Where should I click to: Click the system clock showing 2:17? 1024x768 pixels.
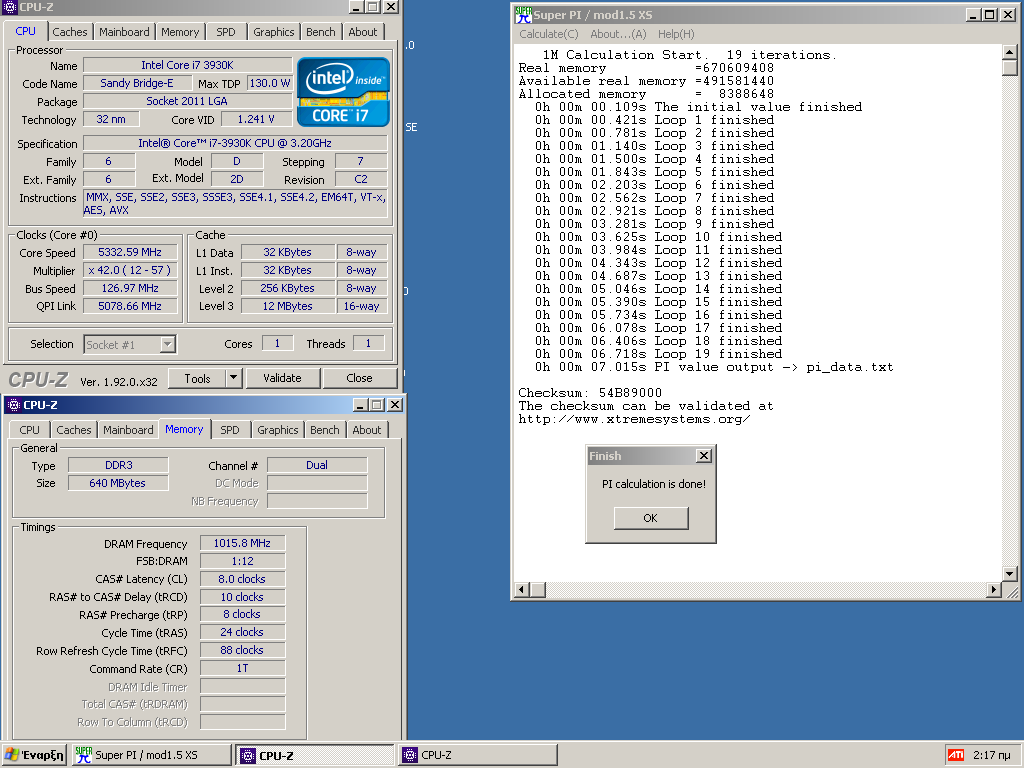click(x=991, y=755)
